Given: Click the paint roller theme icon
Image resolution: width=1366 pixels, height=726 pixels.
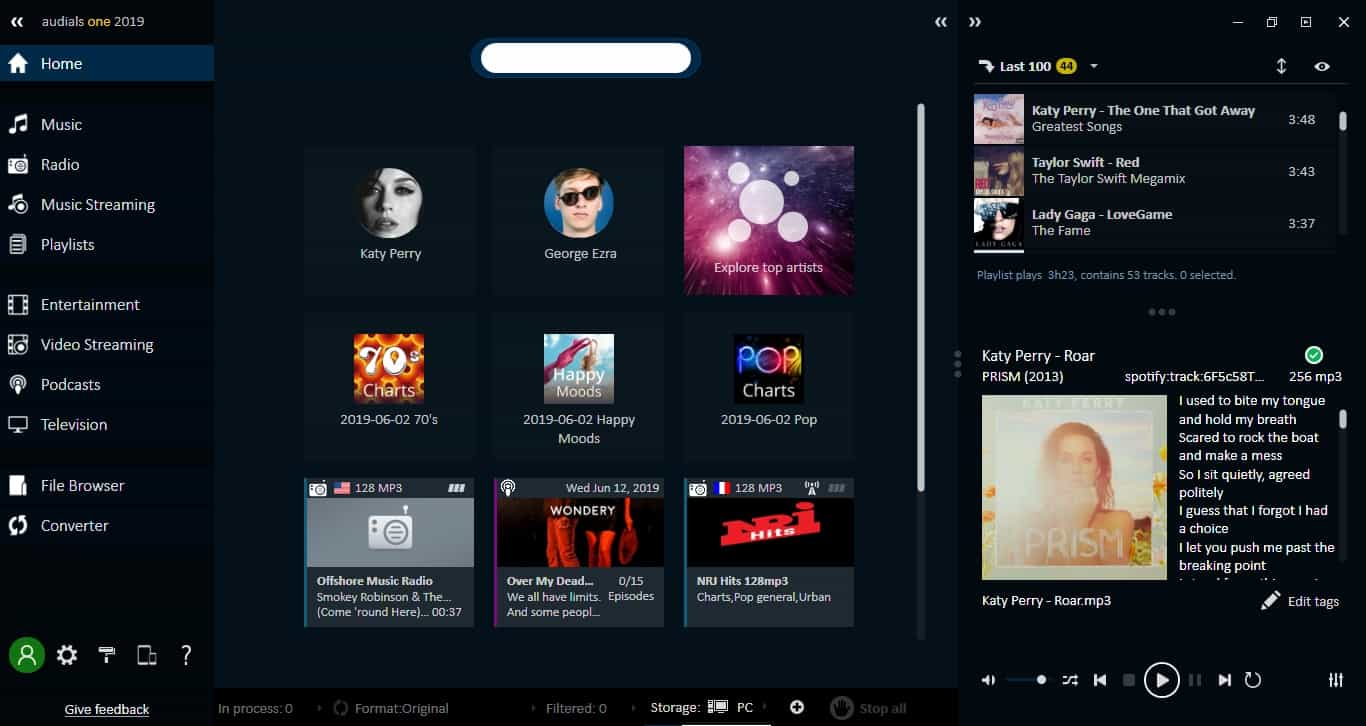Looking at the screenshot, I should tap(107, 655).
